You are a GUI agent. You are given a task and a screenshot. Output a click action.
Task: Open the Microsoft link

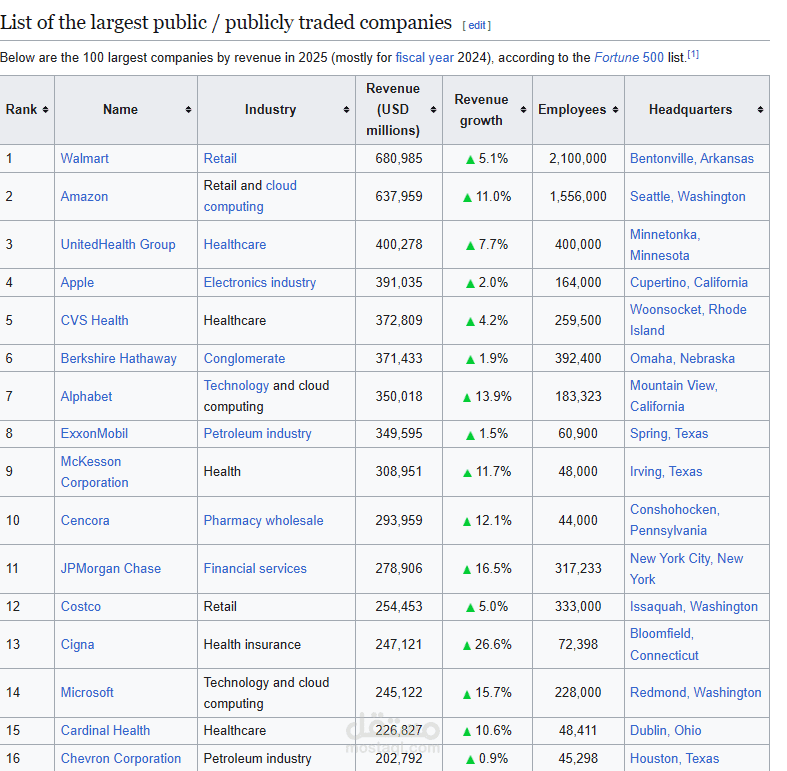(x=87, y=693)
